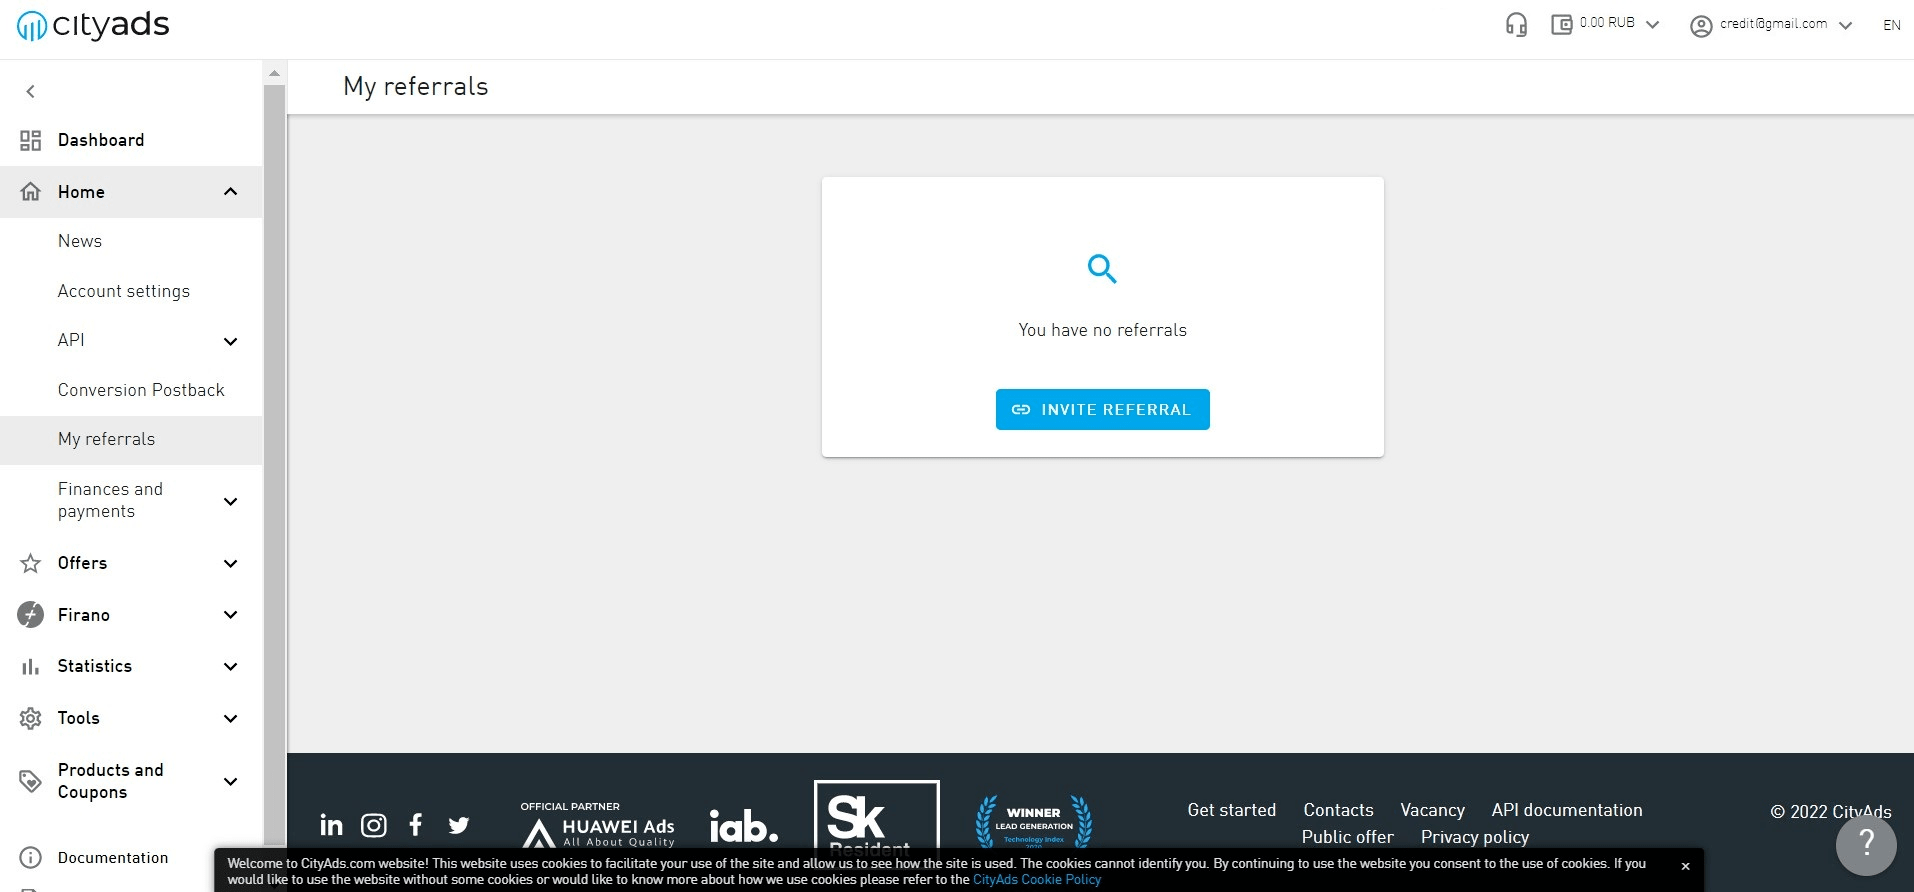Click the Huawei Ads partner logo

tap(598, 824)
